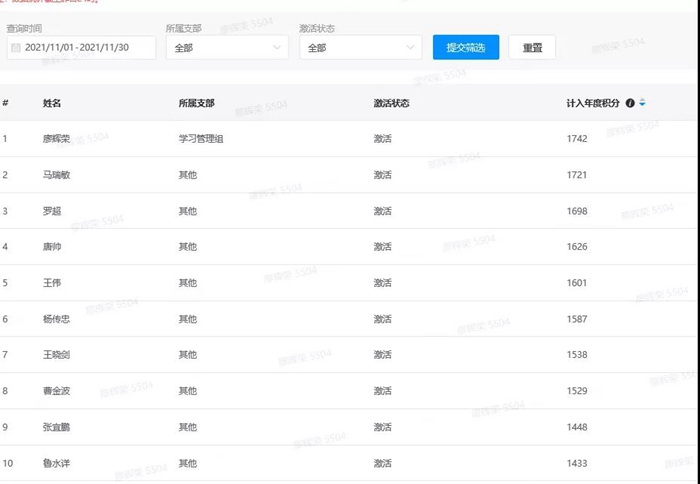Open the 所属支部 dropdown
Screen dimensions: 700x484
click(227, 47)
